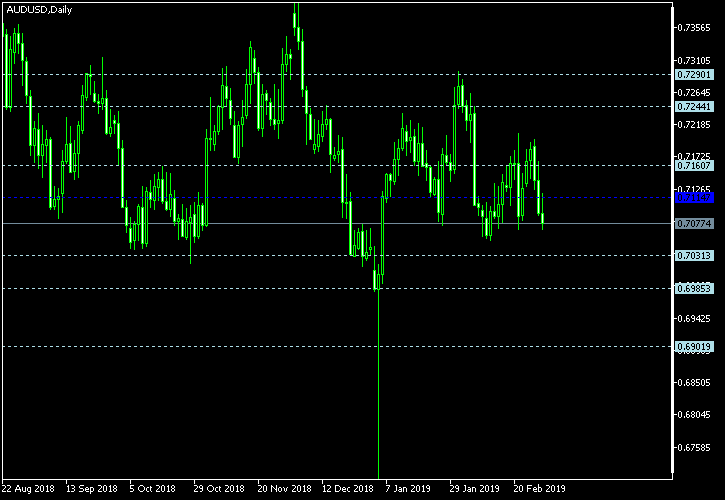Click the 0.67585 price scale value
Viewport: 725px width, 500px height.
click(x=694, y=448)
